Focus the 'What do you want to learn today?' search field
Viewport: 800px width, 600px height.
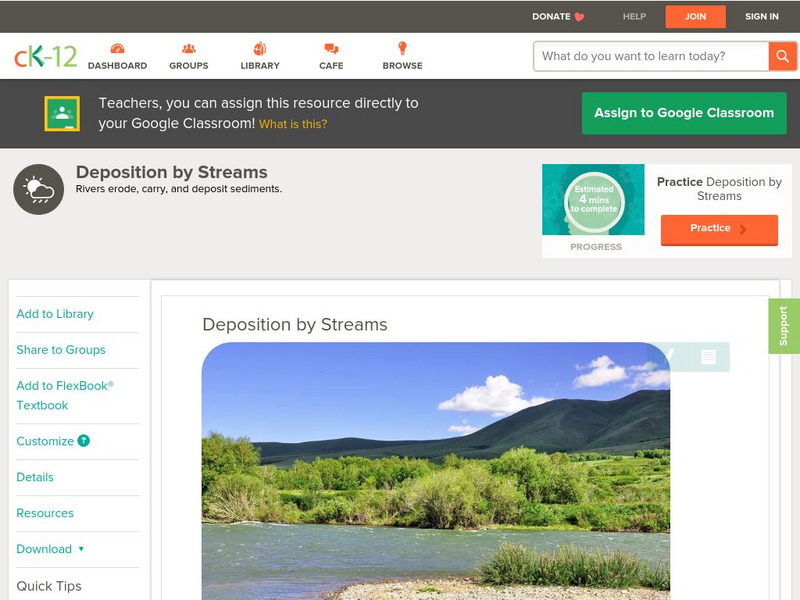[x=651, y=56]
